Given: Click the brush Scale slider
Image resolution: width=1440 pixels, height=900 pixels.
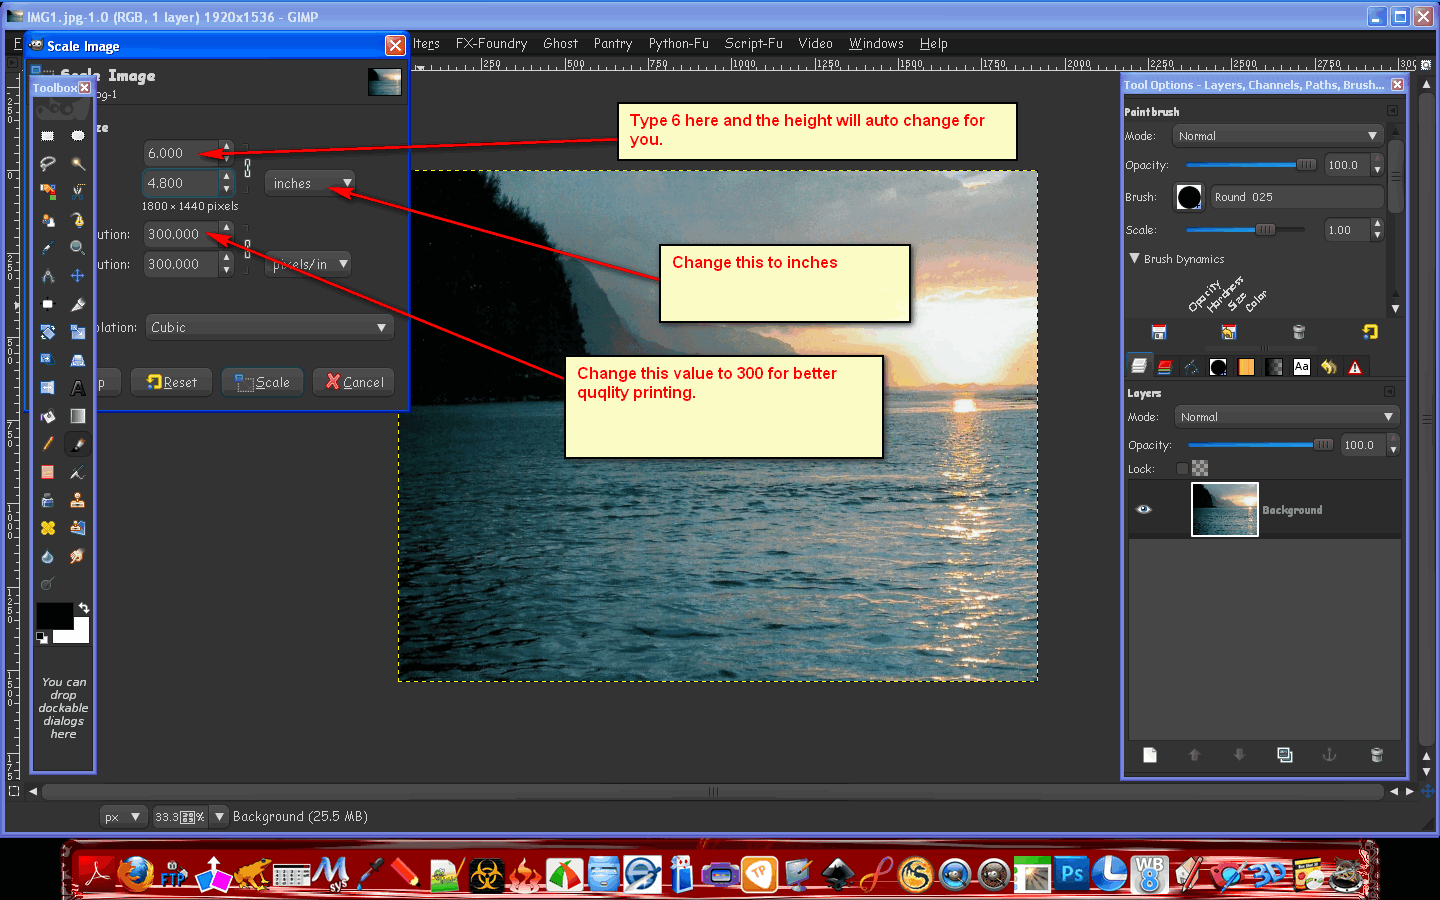Looking at the screenshot, I should pyautogui.click(x=1244, y=230).
